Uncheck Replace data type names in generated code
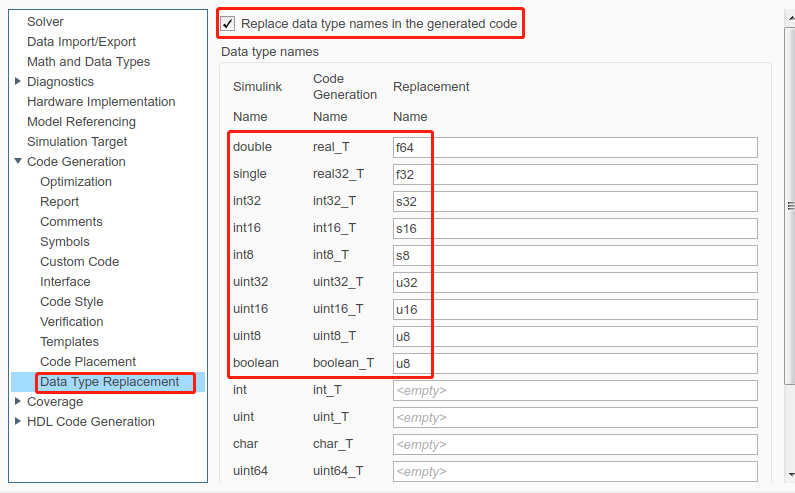This screenshot has width=795, height=493. [228, 24]
